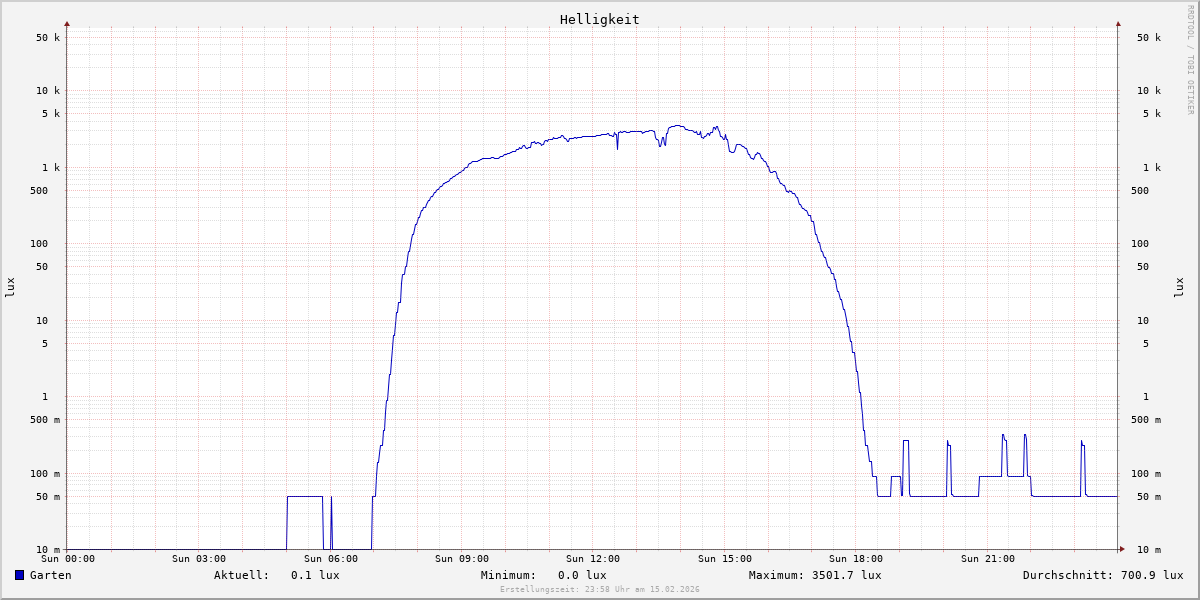
Task: Click the Sun 12:00 time axis label
Action: pos(593,559)
